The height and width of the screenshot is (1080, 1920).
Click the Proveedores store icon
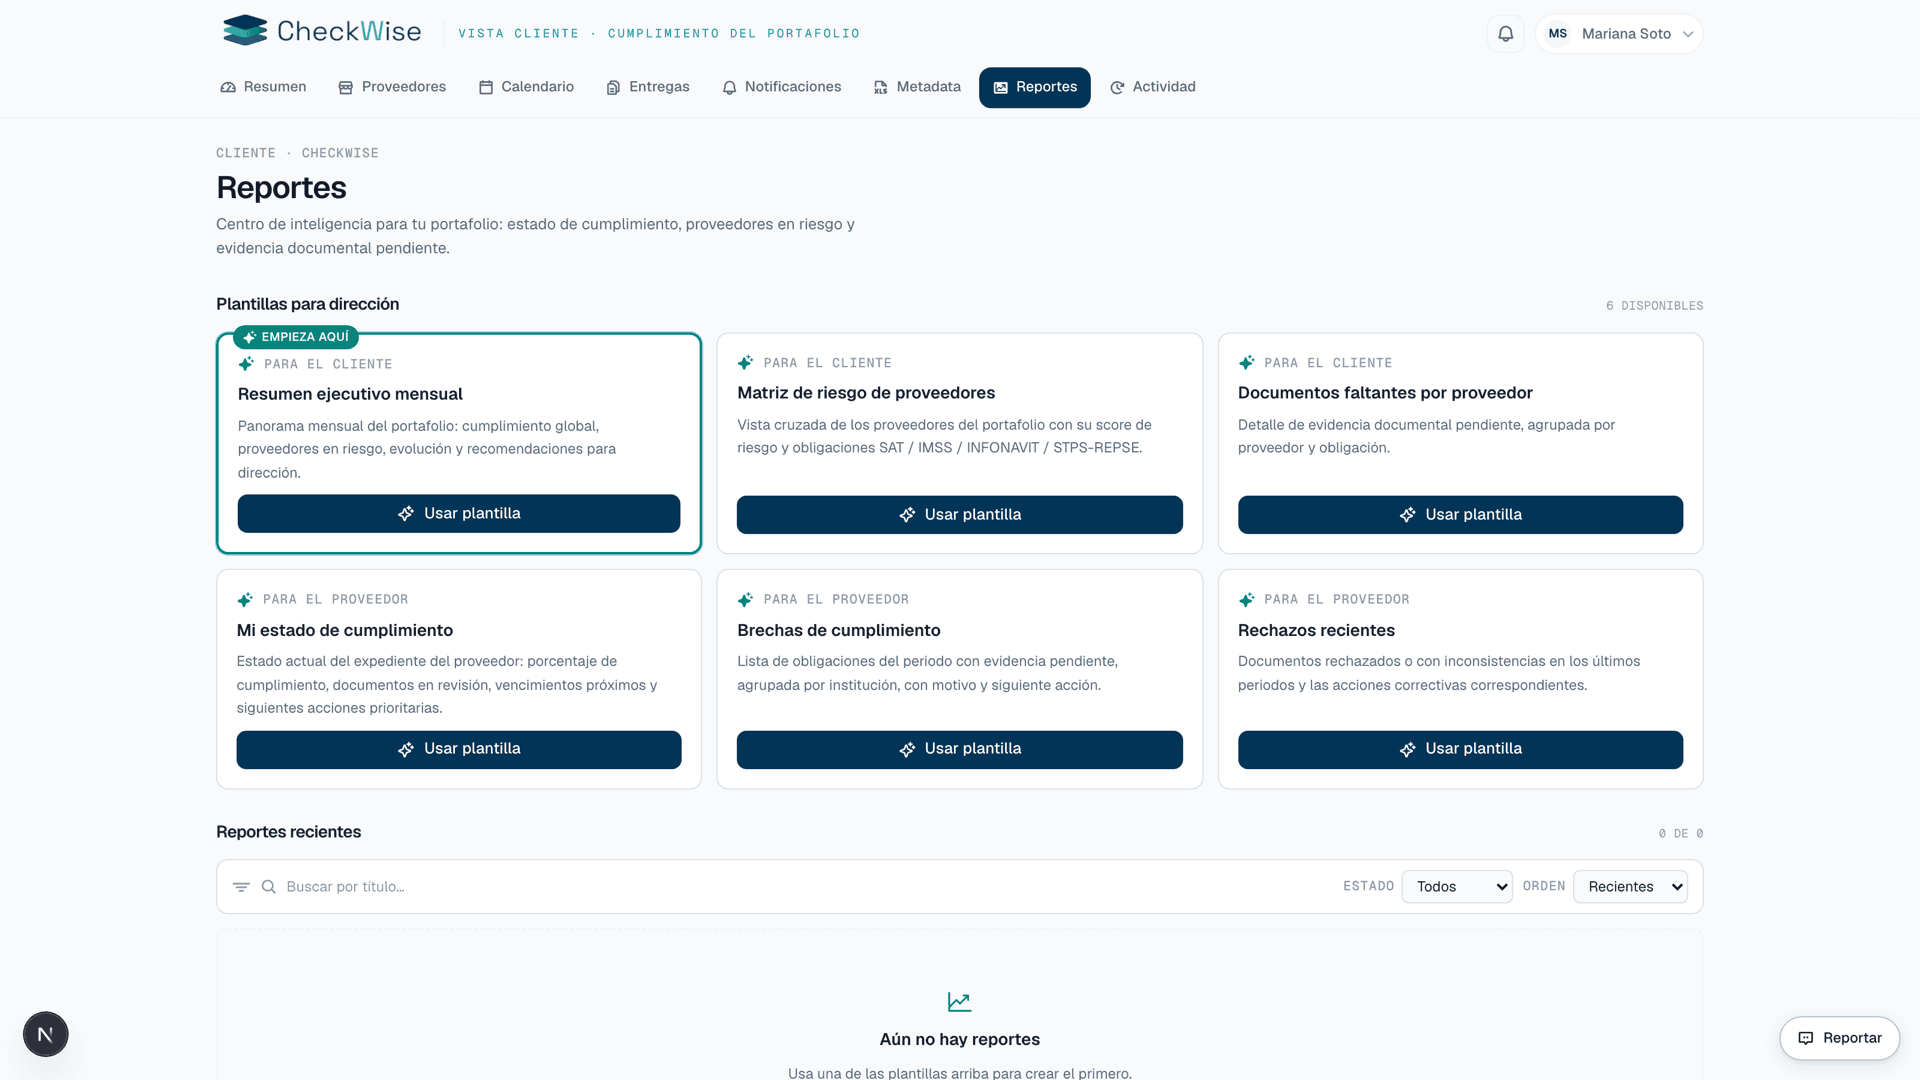(x=346, y=88)
